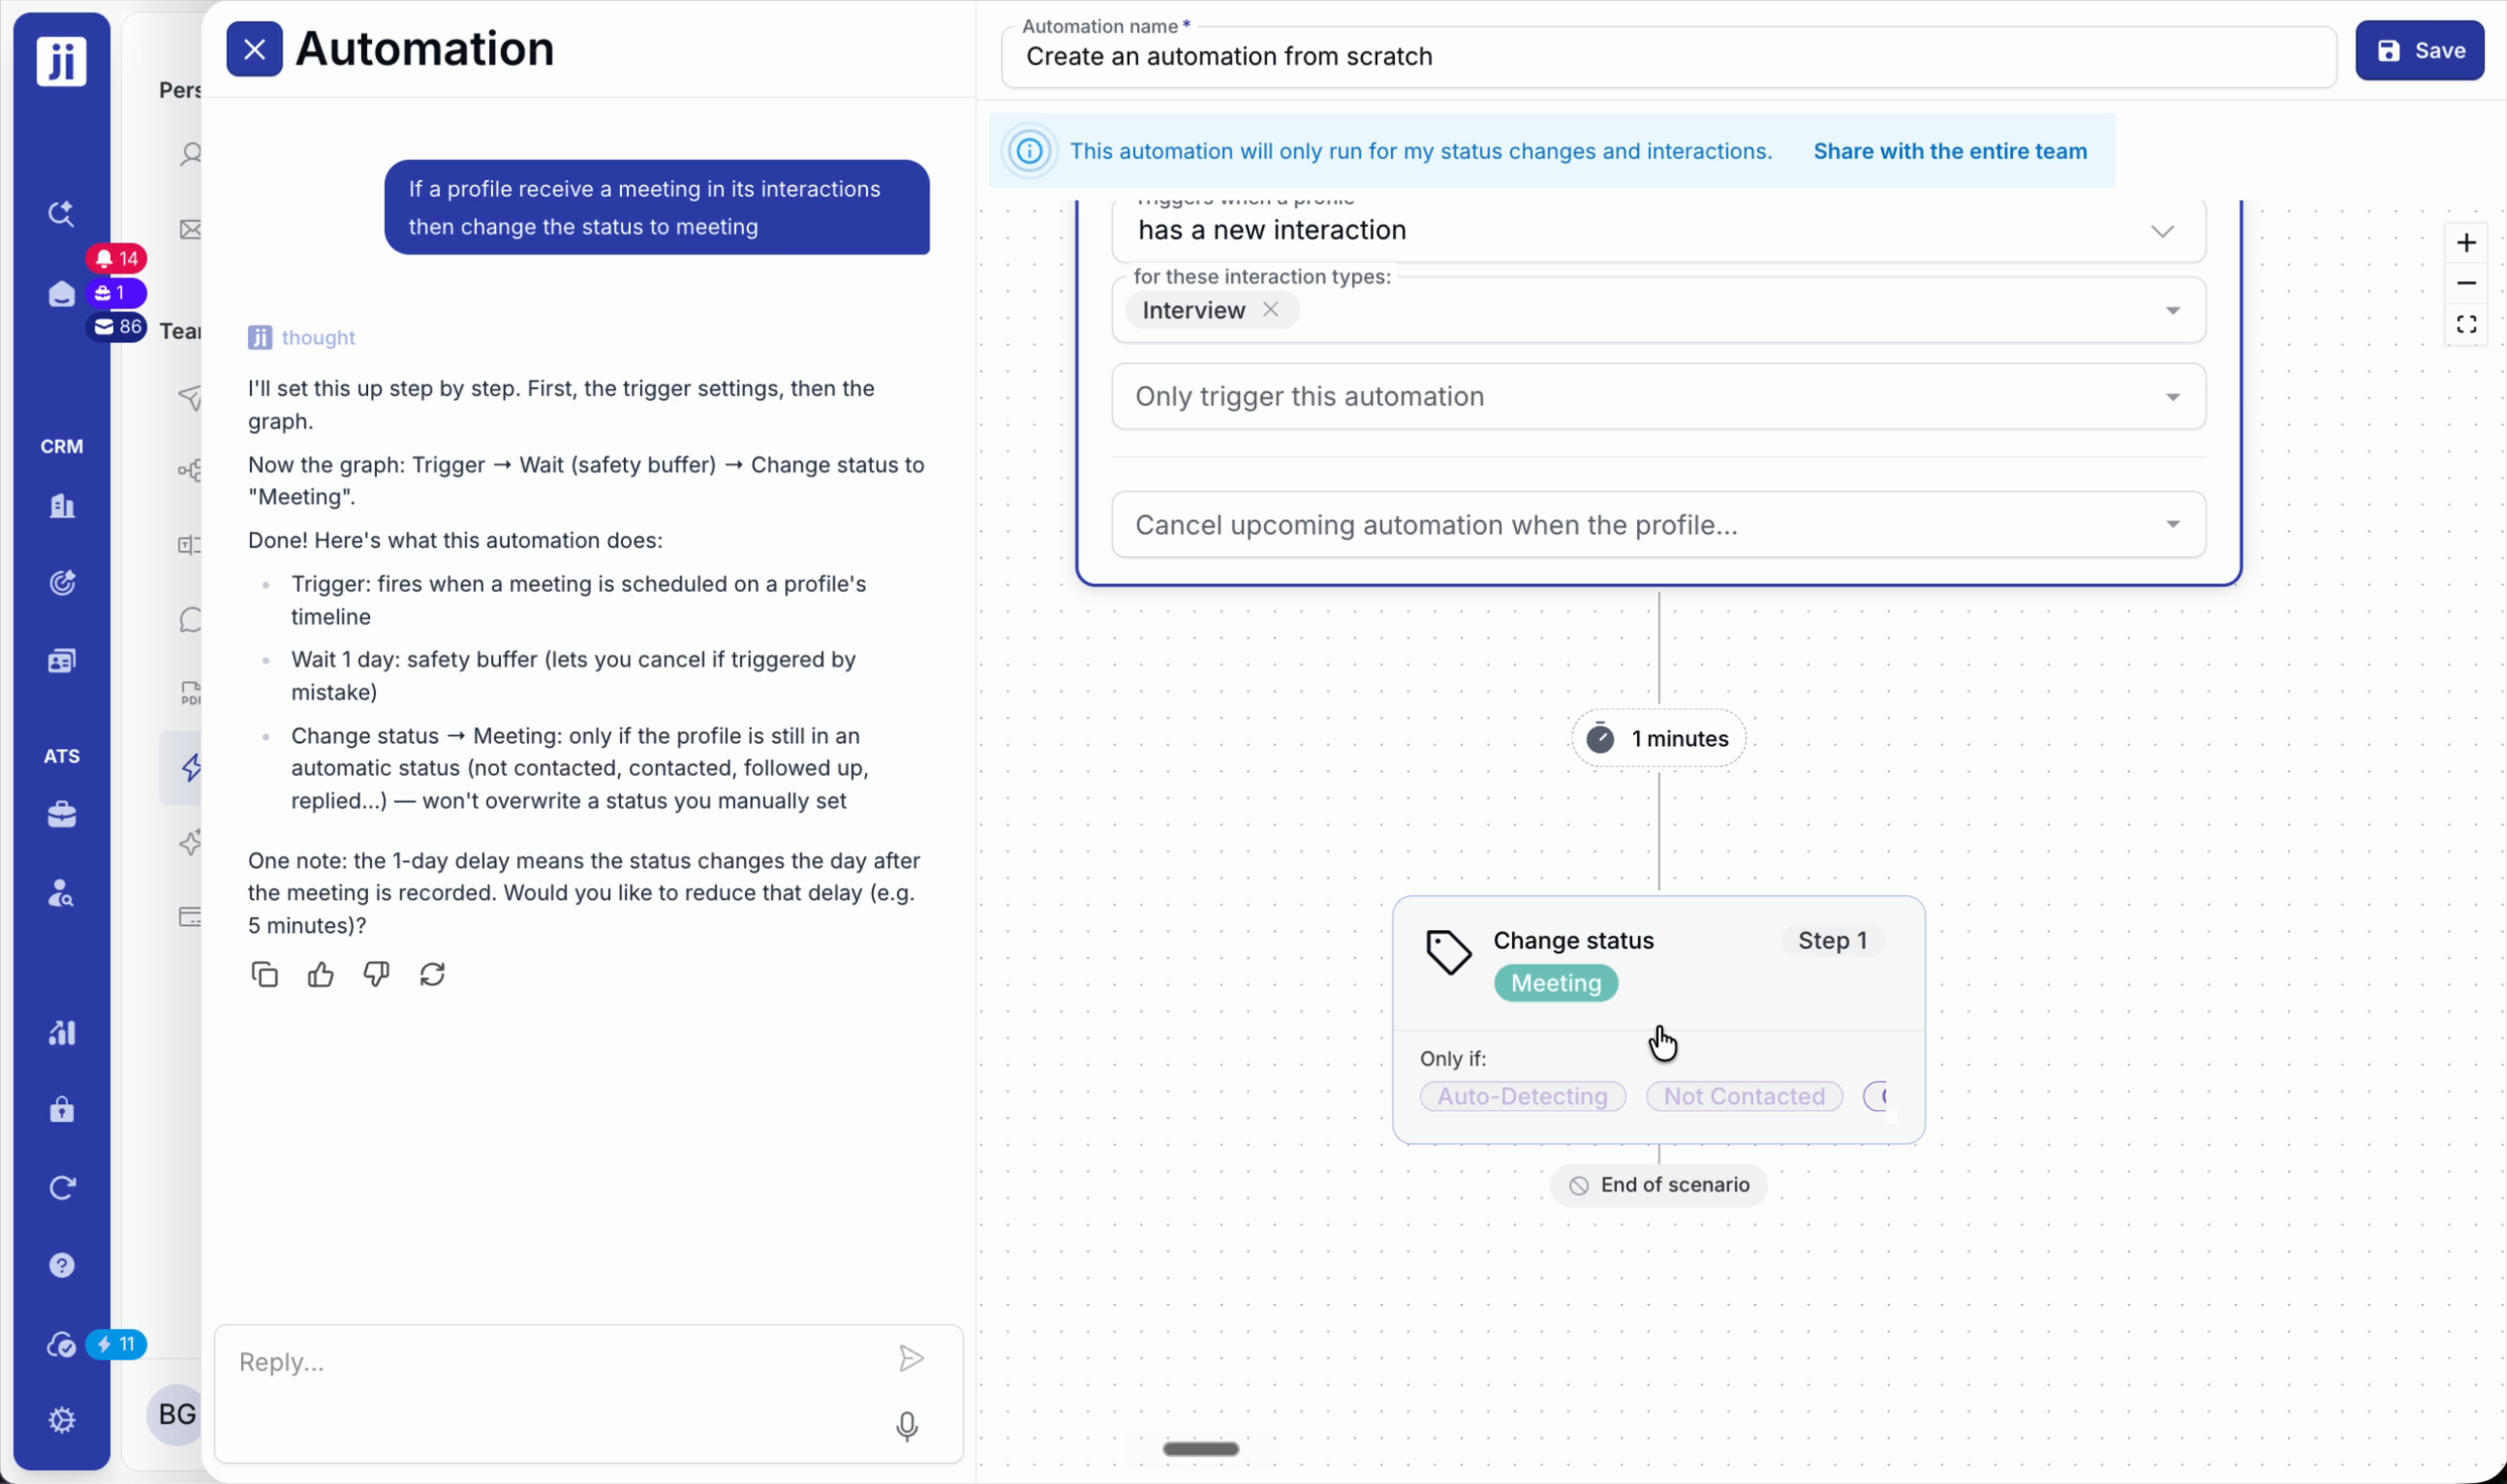The image size is (2507, 1484).
Task: Activate the microphone voice input
Action: point(907,1426)
